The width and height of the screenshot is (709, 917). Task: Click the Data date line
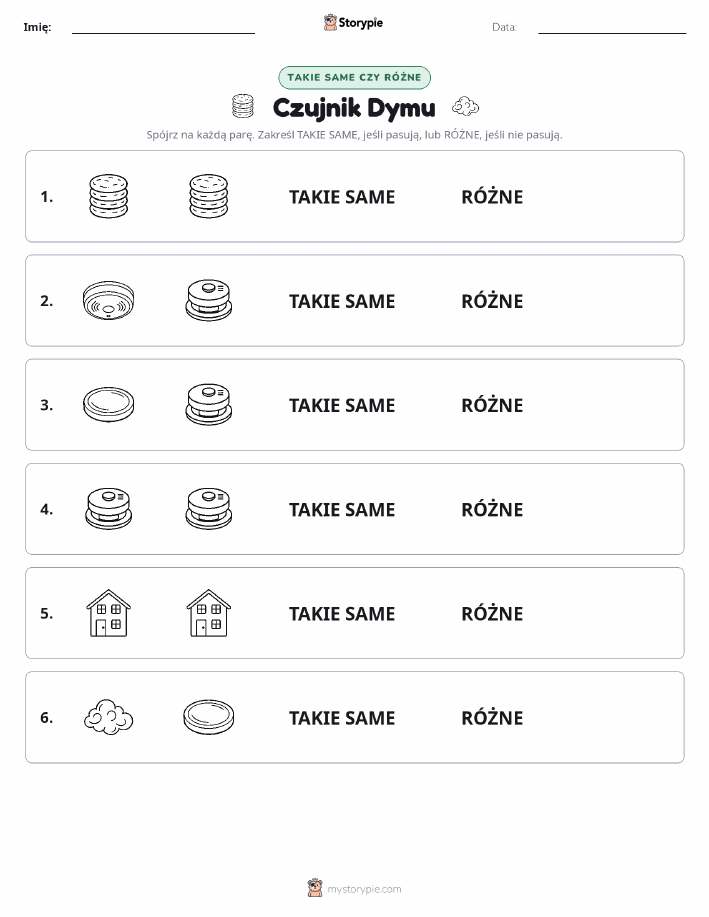[x=612, y=33]
